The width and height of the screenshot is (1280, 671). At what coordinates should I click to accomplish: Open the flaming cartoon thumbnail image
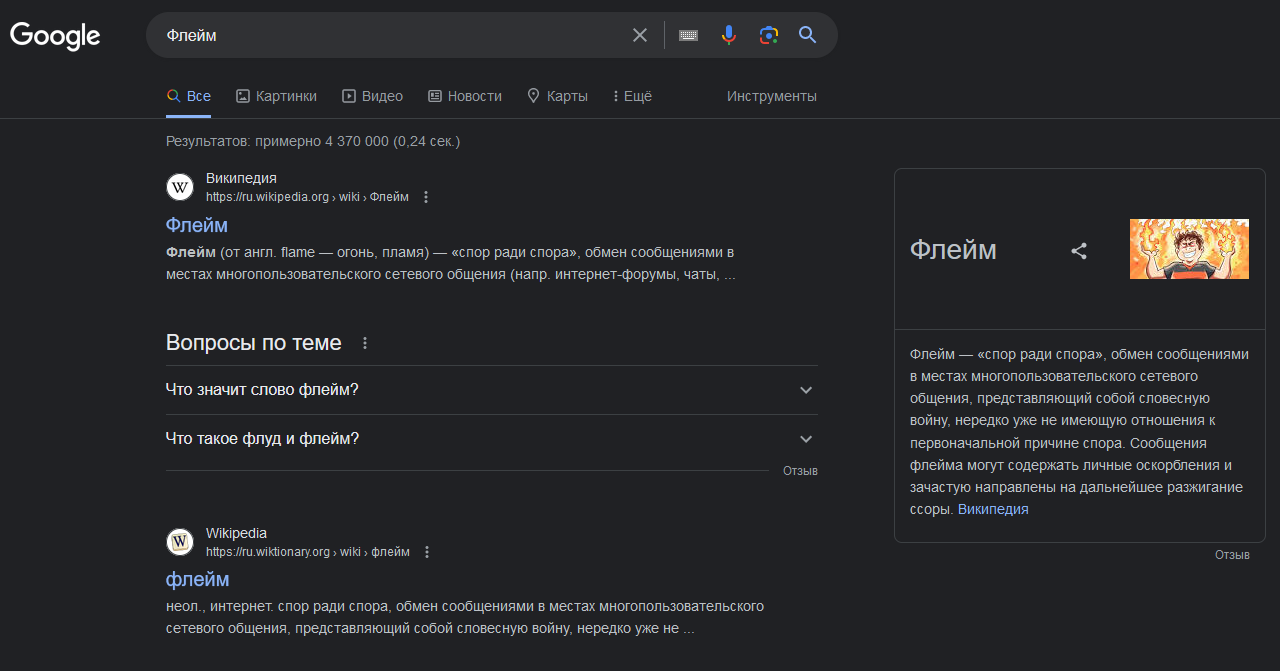[x=1189, y=249]
